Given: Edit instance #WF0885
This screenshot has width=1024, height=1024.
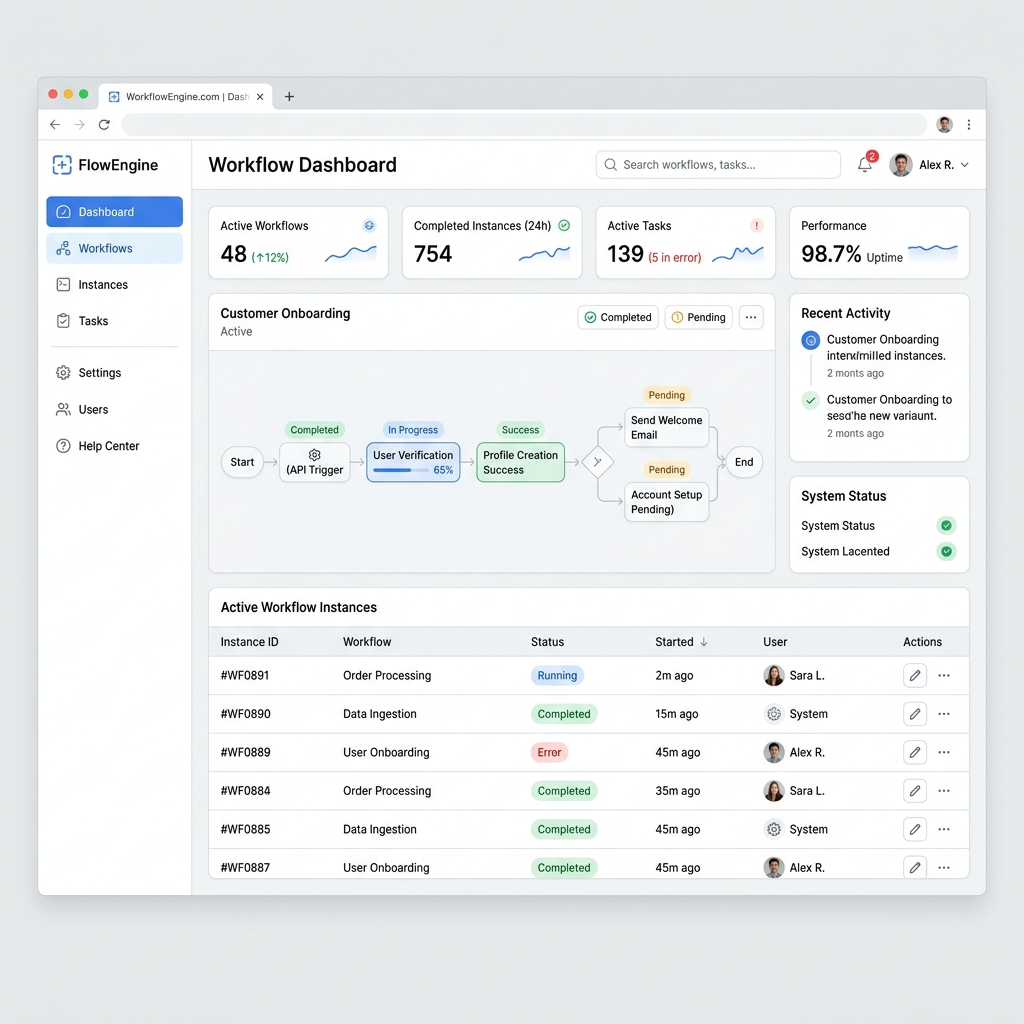Looking at the screenshot, I should (914, 829).
